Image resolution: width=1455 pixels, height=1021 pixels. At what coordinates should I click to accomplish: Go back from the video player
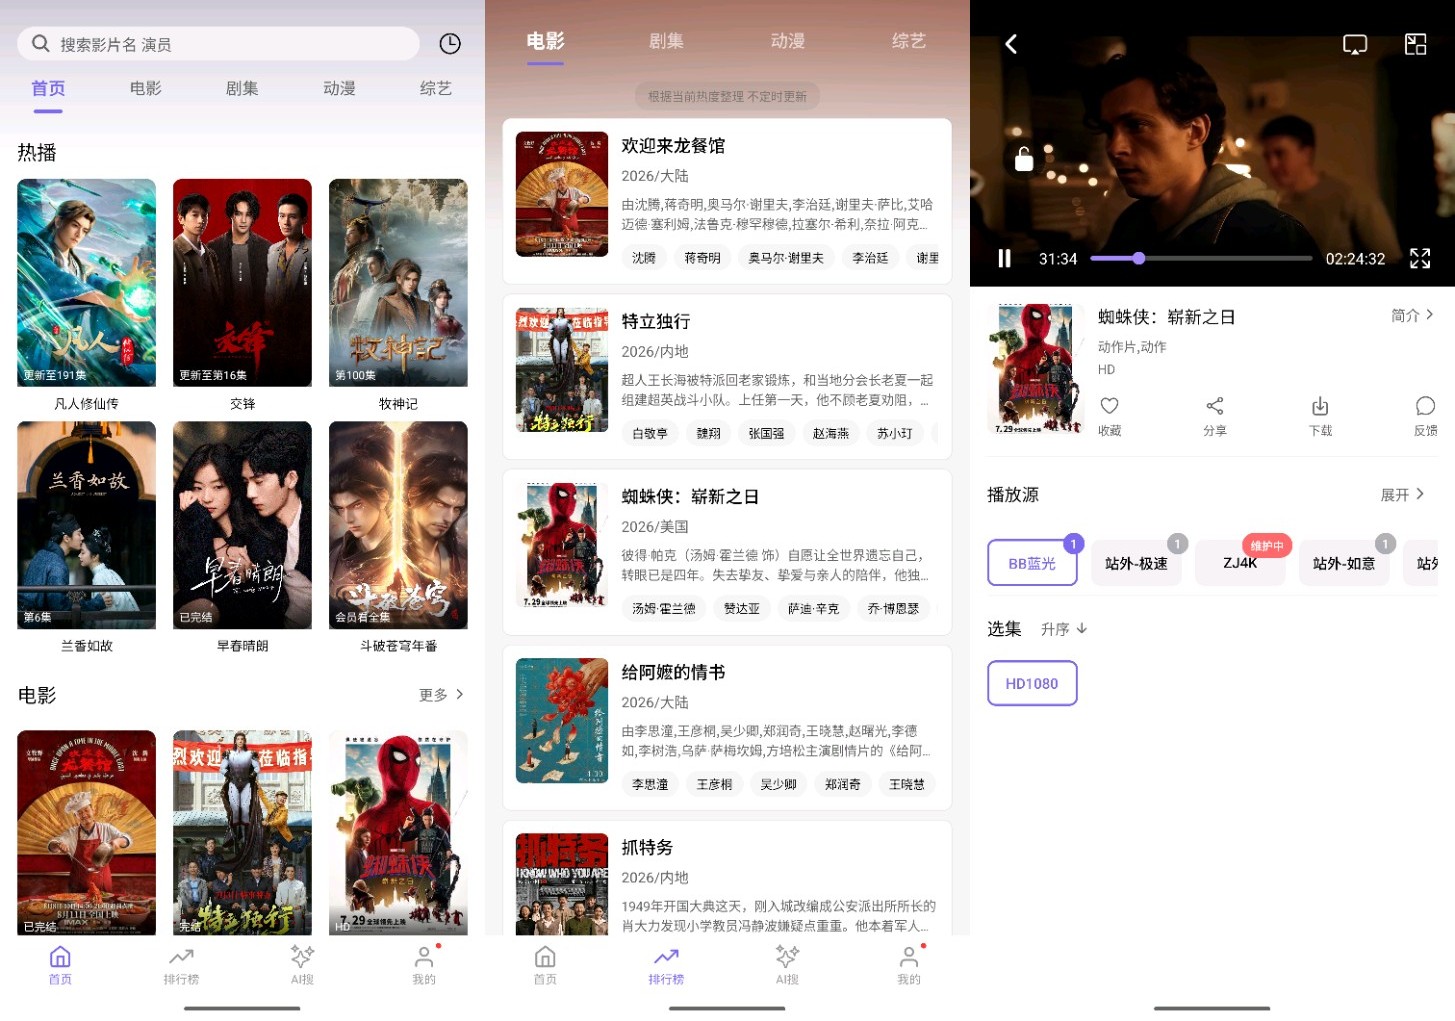click(x=1011, y=44)
